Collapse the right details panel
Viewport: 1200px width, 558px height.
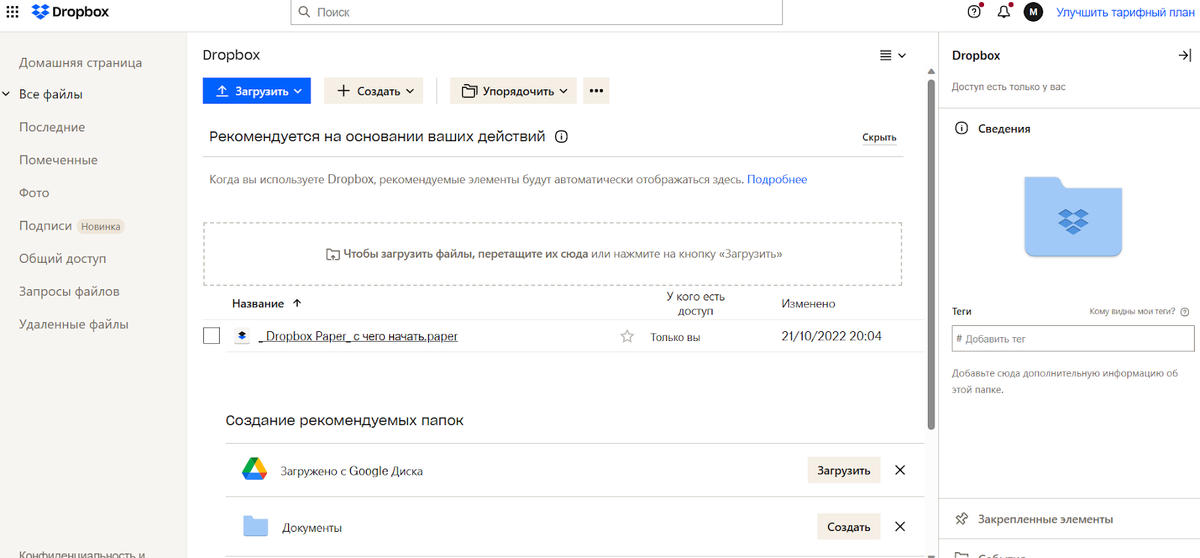(1184, 56)
